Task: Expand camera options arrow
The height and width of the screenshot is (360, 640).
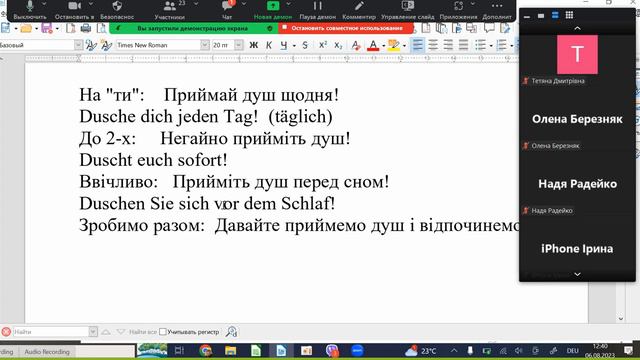Action: (91, 4)
